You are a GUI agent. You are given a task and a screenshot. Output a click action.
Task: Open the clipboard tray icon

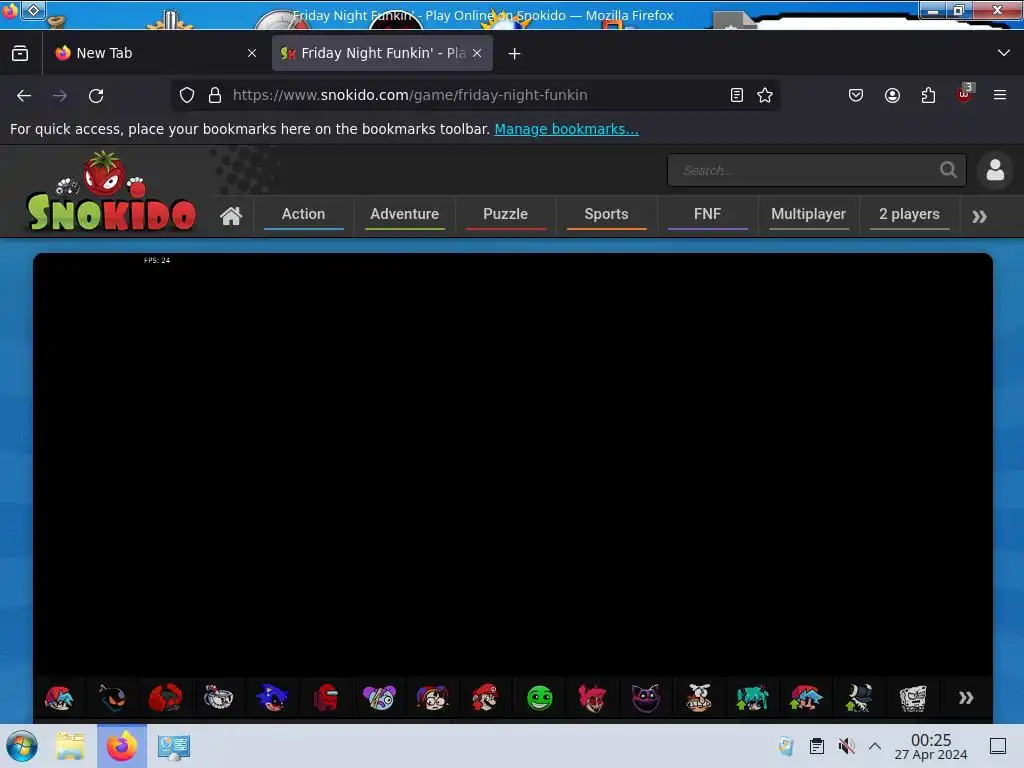point(816,746)
